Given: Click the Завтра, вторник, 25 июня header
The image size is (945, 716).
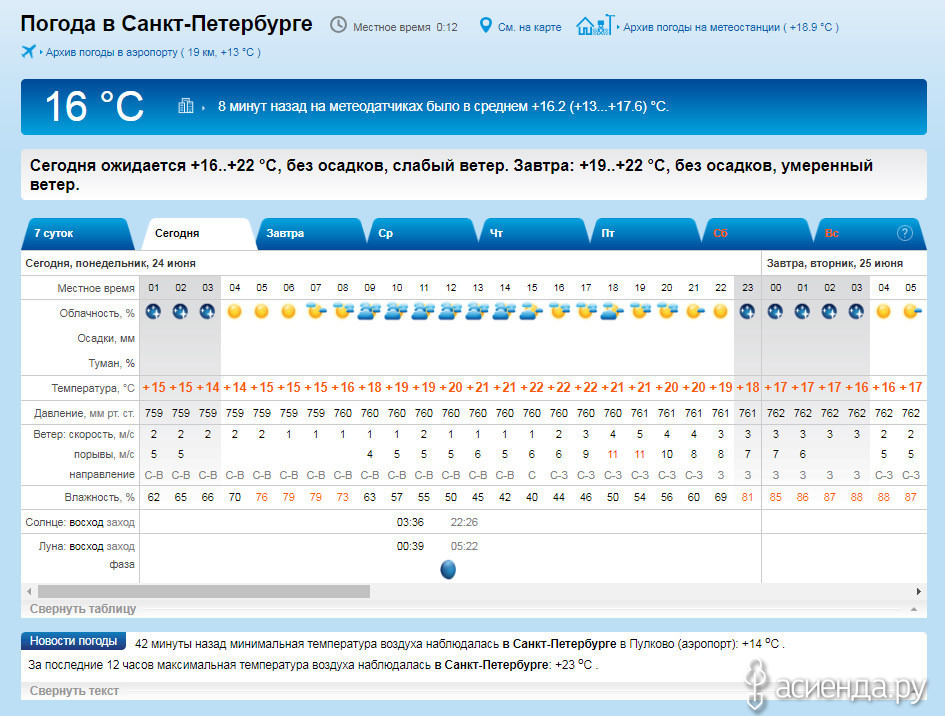Looking at the screenshot, I should [835, 263].
